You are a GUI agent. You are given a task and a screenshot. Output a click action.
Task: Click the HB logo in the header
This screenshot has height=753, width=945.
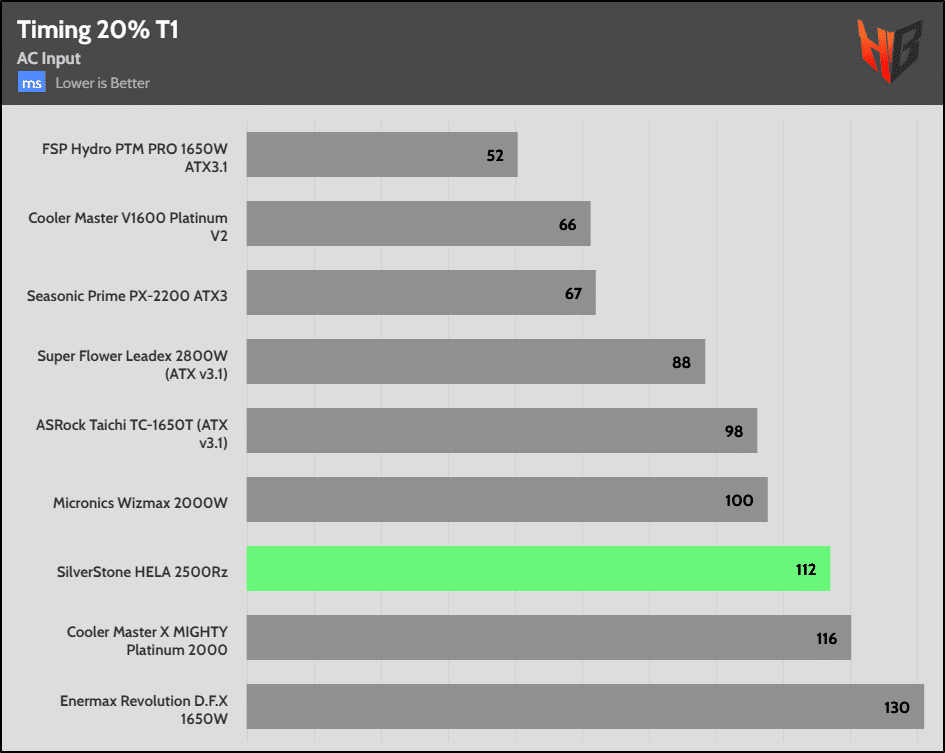pos(887,51)
